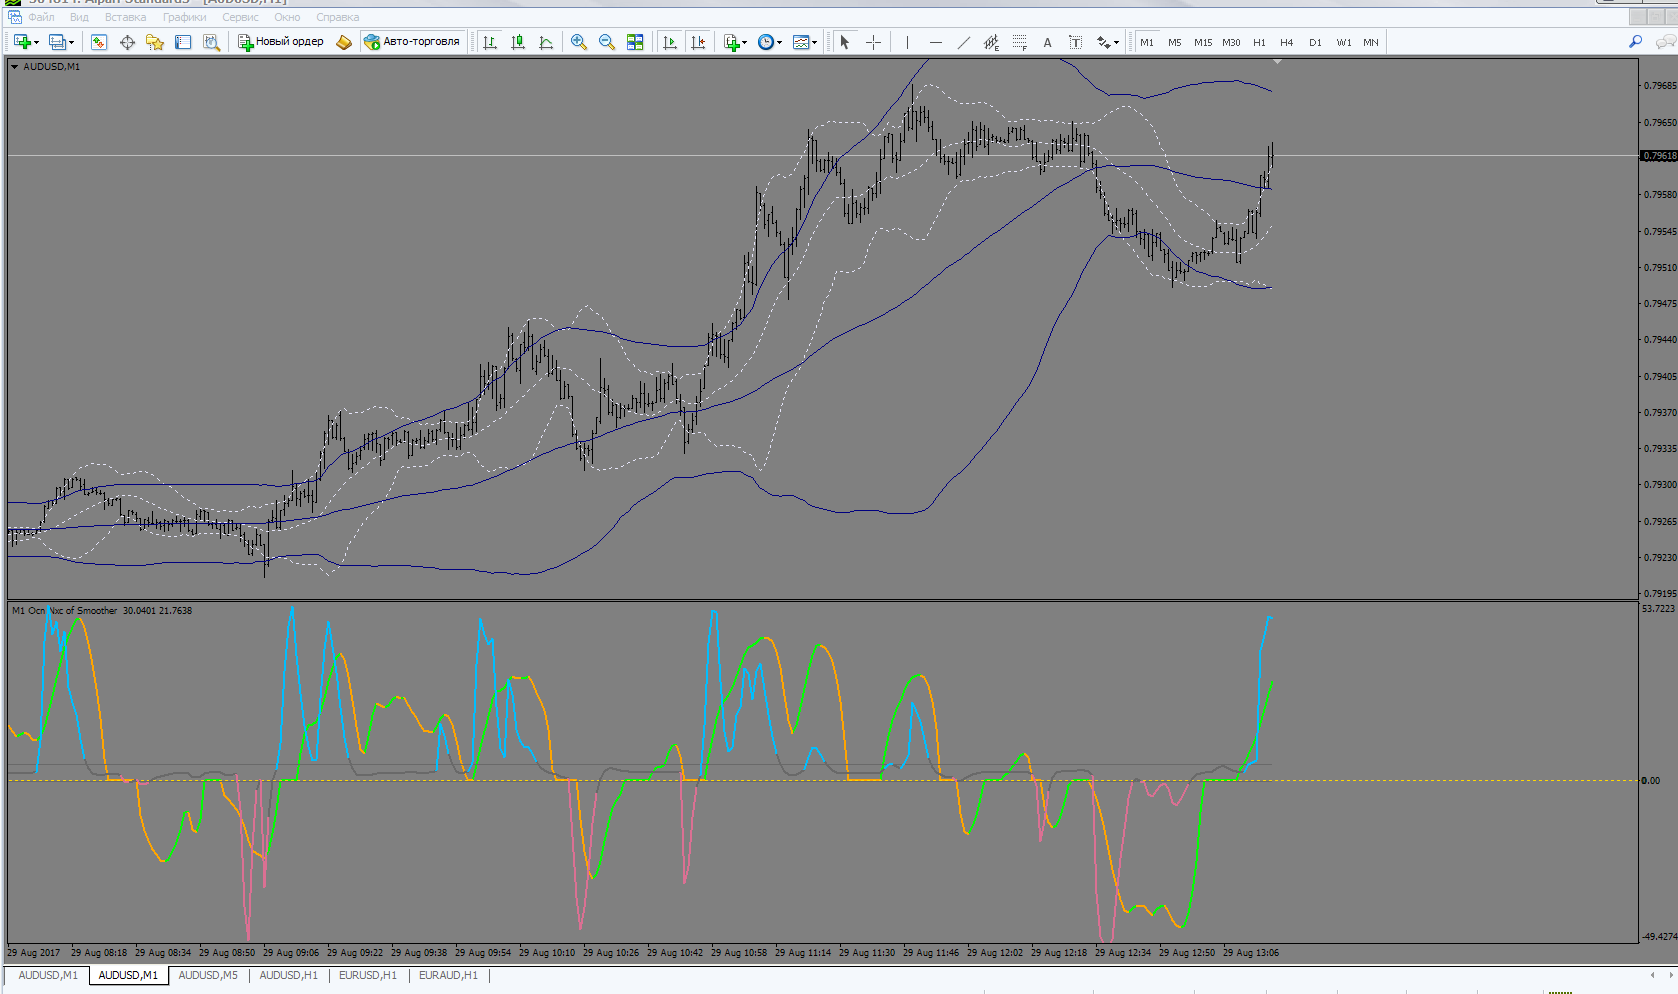Viewport: 1678px width, 994px height.
Task: Select the Text Label tool
Action: (x=1075, y=42)
